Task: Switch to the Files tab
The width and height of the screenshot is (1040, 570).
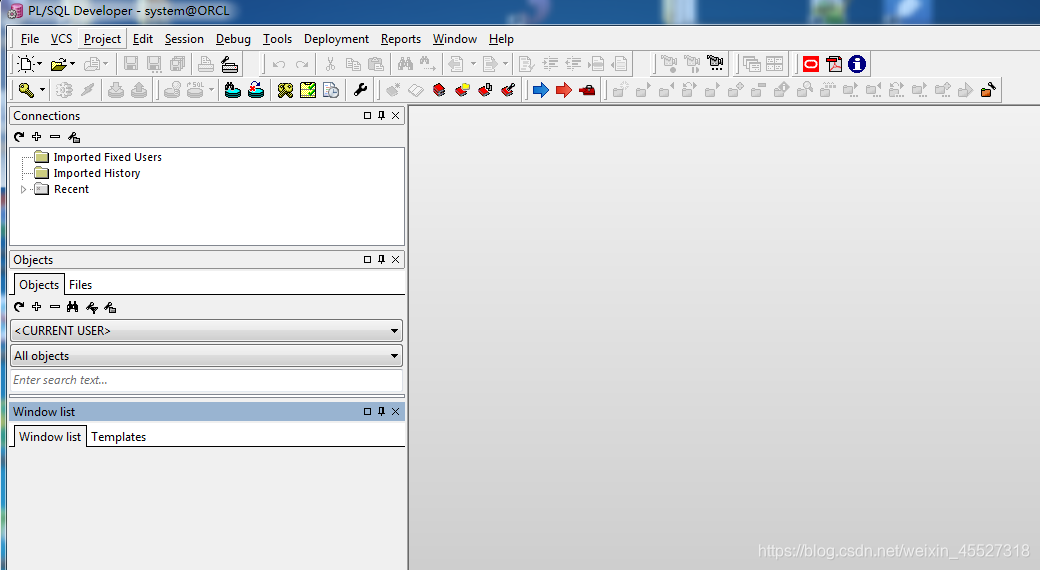Action: coord(80,285)
